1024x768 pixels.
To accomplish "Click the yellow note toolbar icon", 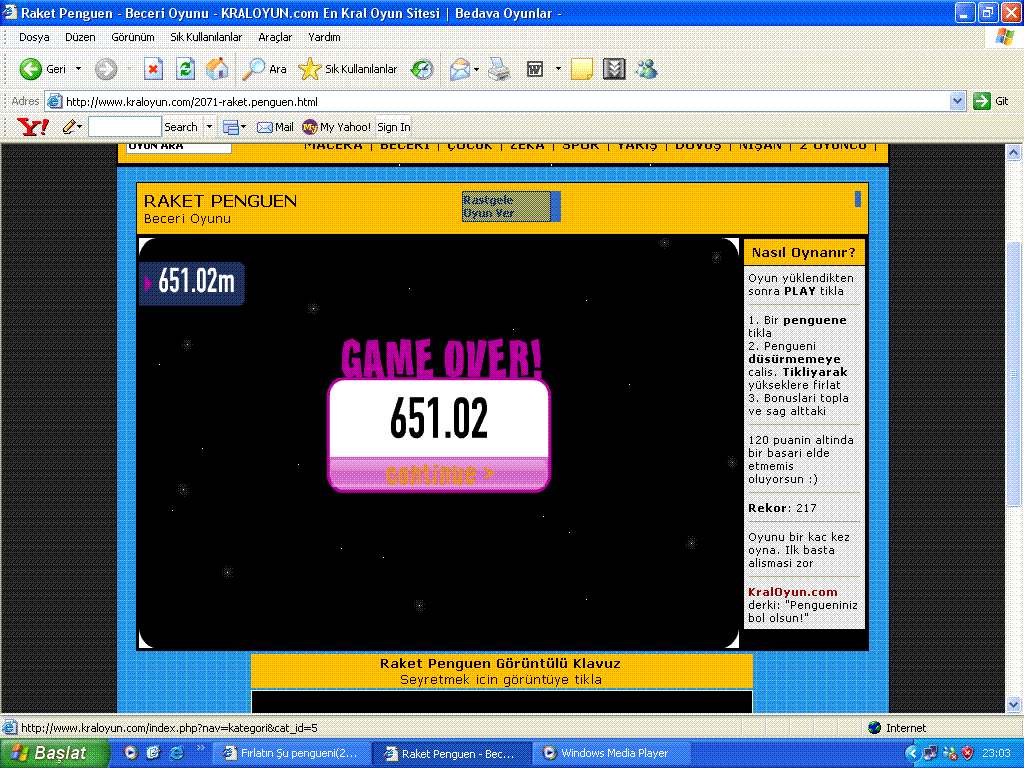I will (x=581, y=69).
